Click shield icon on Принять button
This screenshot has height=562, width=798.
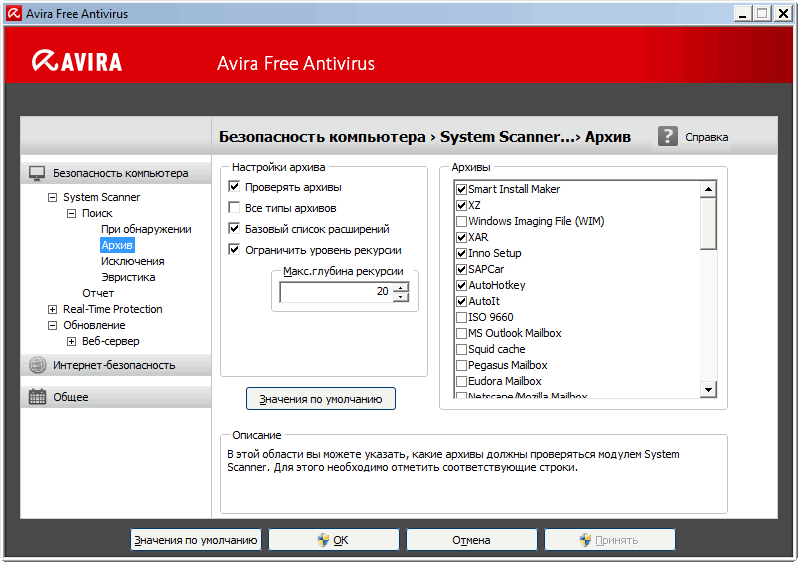[x=585, y=540]
